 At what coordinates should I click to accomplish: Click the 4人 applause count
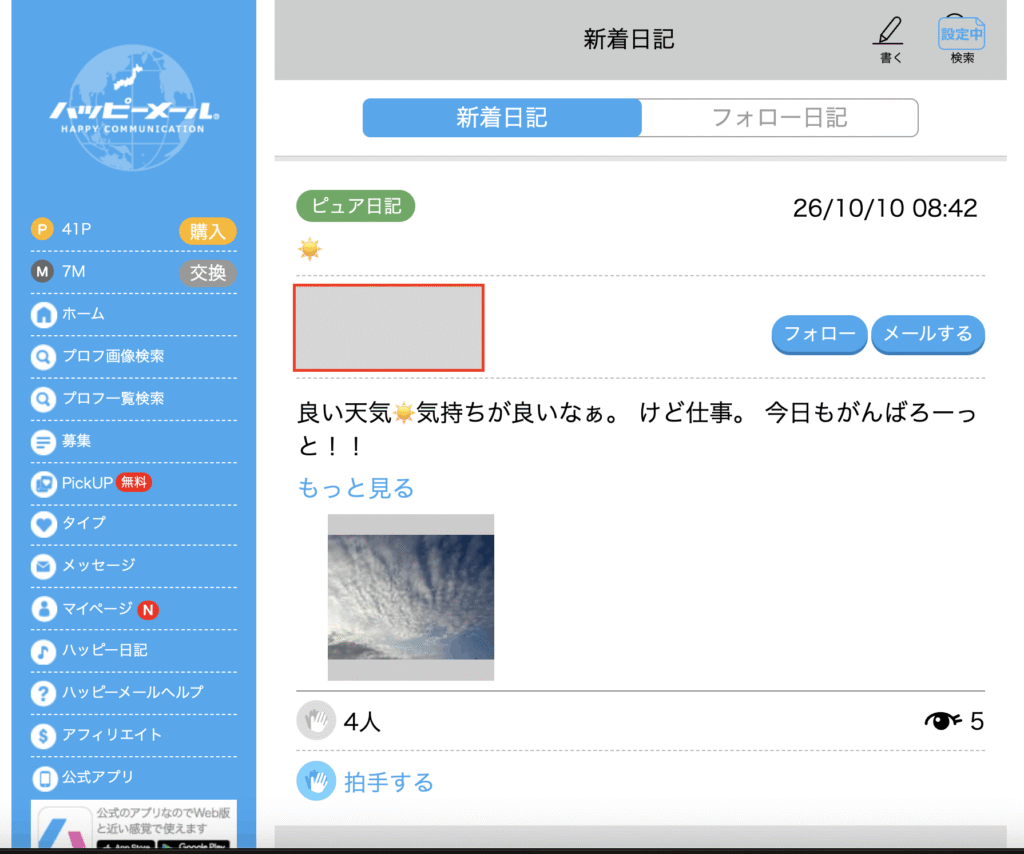362,721
